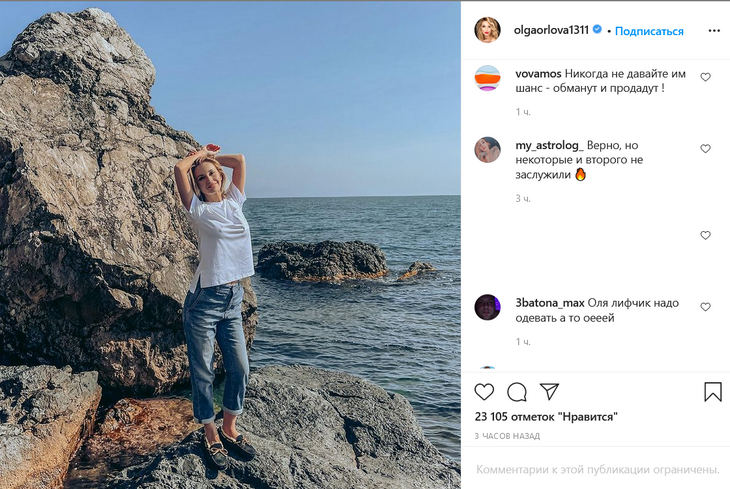Image resolution: width=730 pixels, height=489 pixels.
Task: Open the my_astrolog_ username link
Action: pyautogui.click(x=549, y=145)
